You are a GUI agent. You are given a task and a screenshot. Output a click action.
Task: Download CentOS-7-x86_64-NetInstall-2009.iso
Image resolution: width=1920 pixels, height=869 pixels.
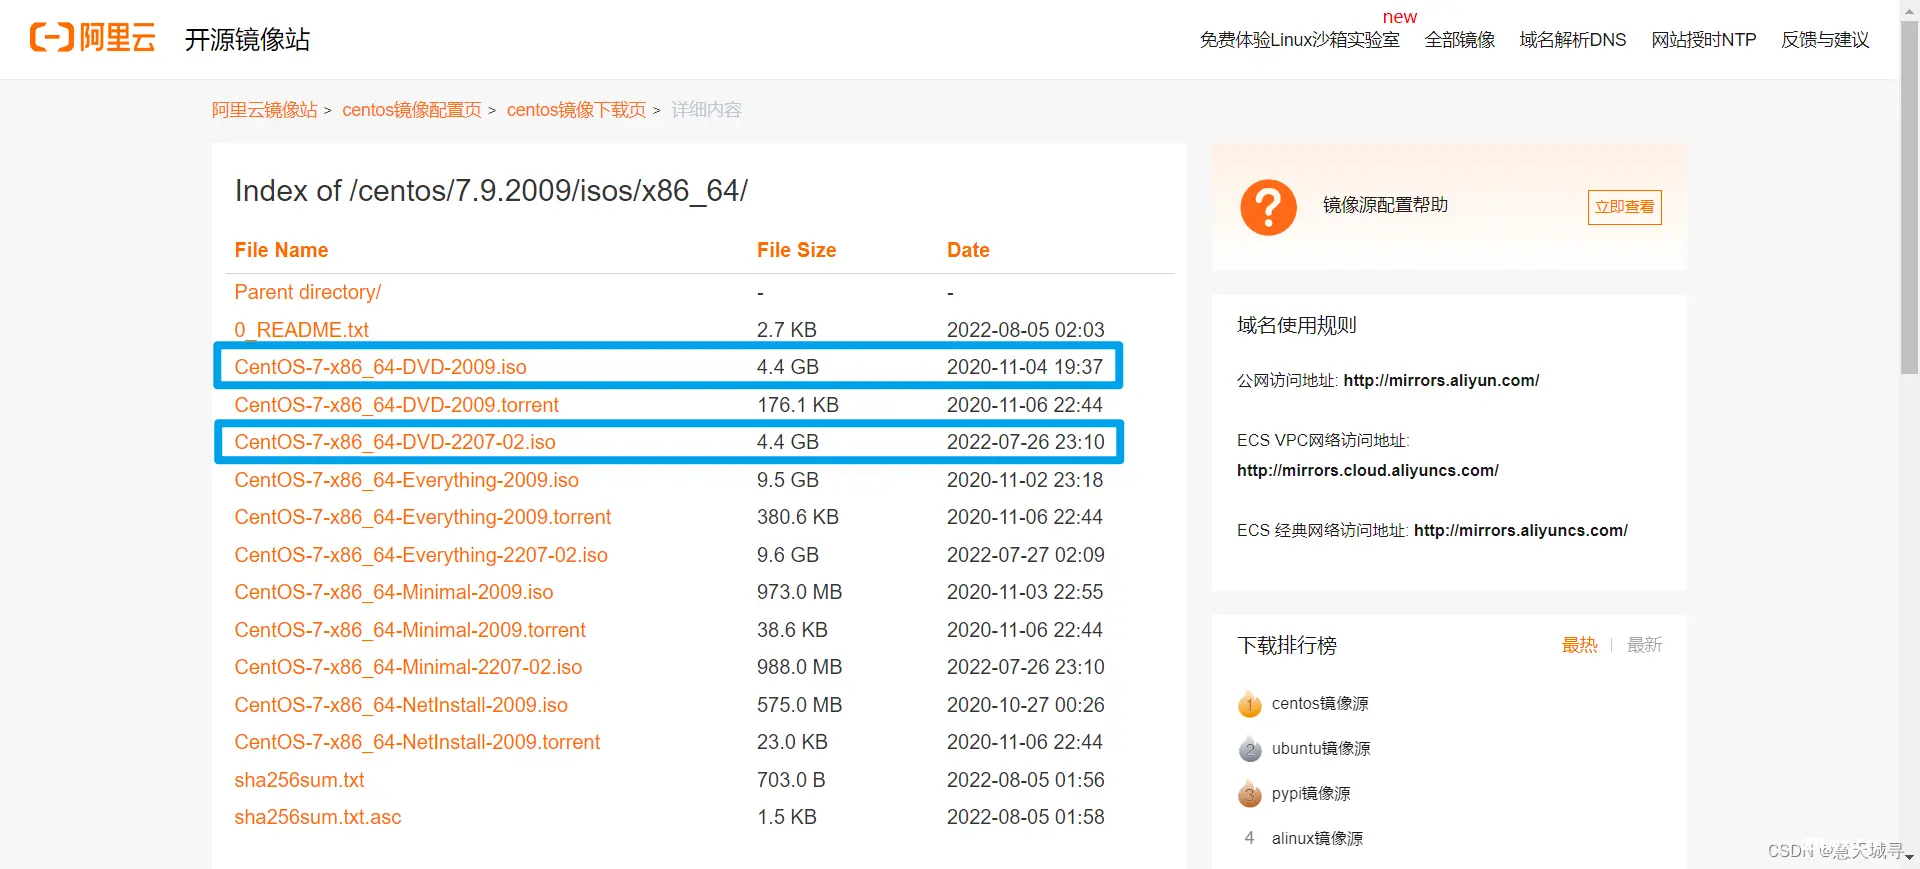click(x=401, y=705)
